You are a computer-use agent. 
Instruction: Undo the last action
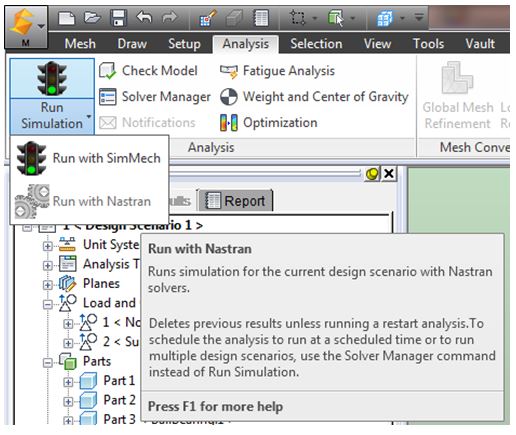(x=144, y=17)
